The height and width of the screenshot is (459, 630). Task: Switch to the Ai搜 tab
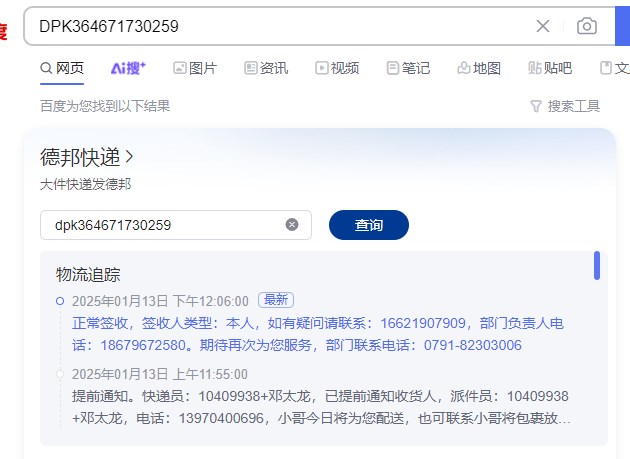128,68
